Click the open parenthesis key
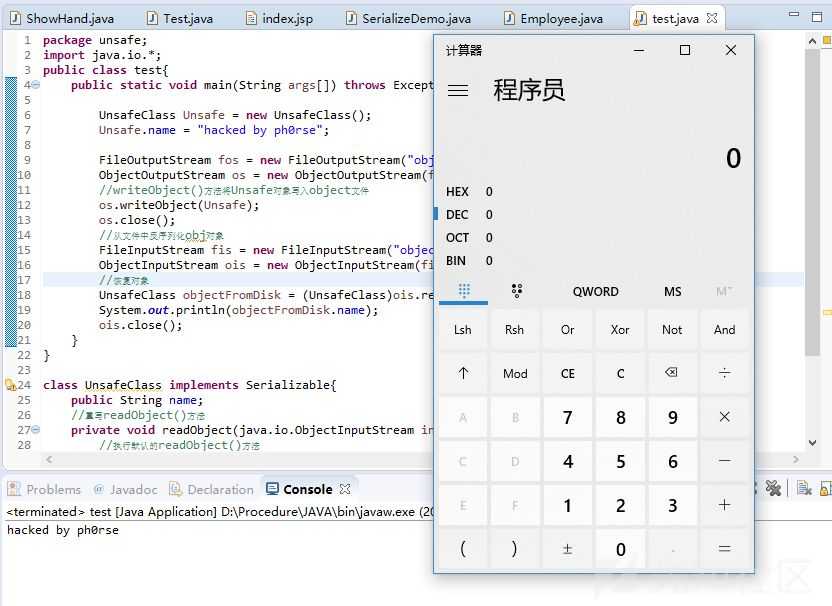The height and width of the screenshot is (606, 832). click(x=463, y=549)
